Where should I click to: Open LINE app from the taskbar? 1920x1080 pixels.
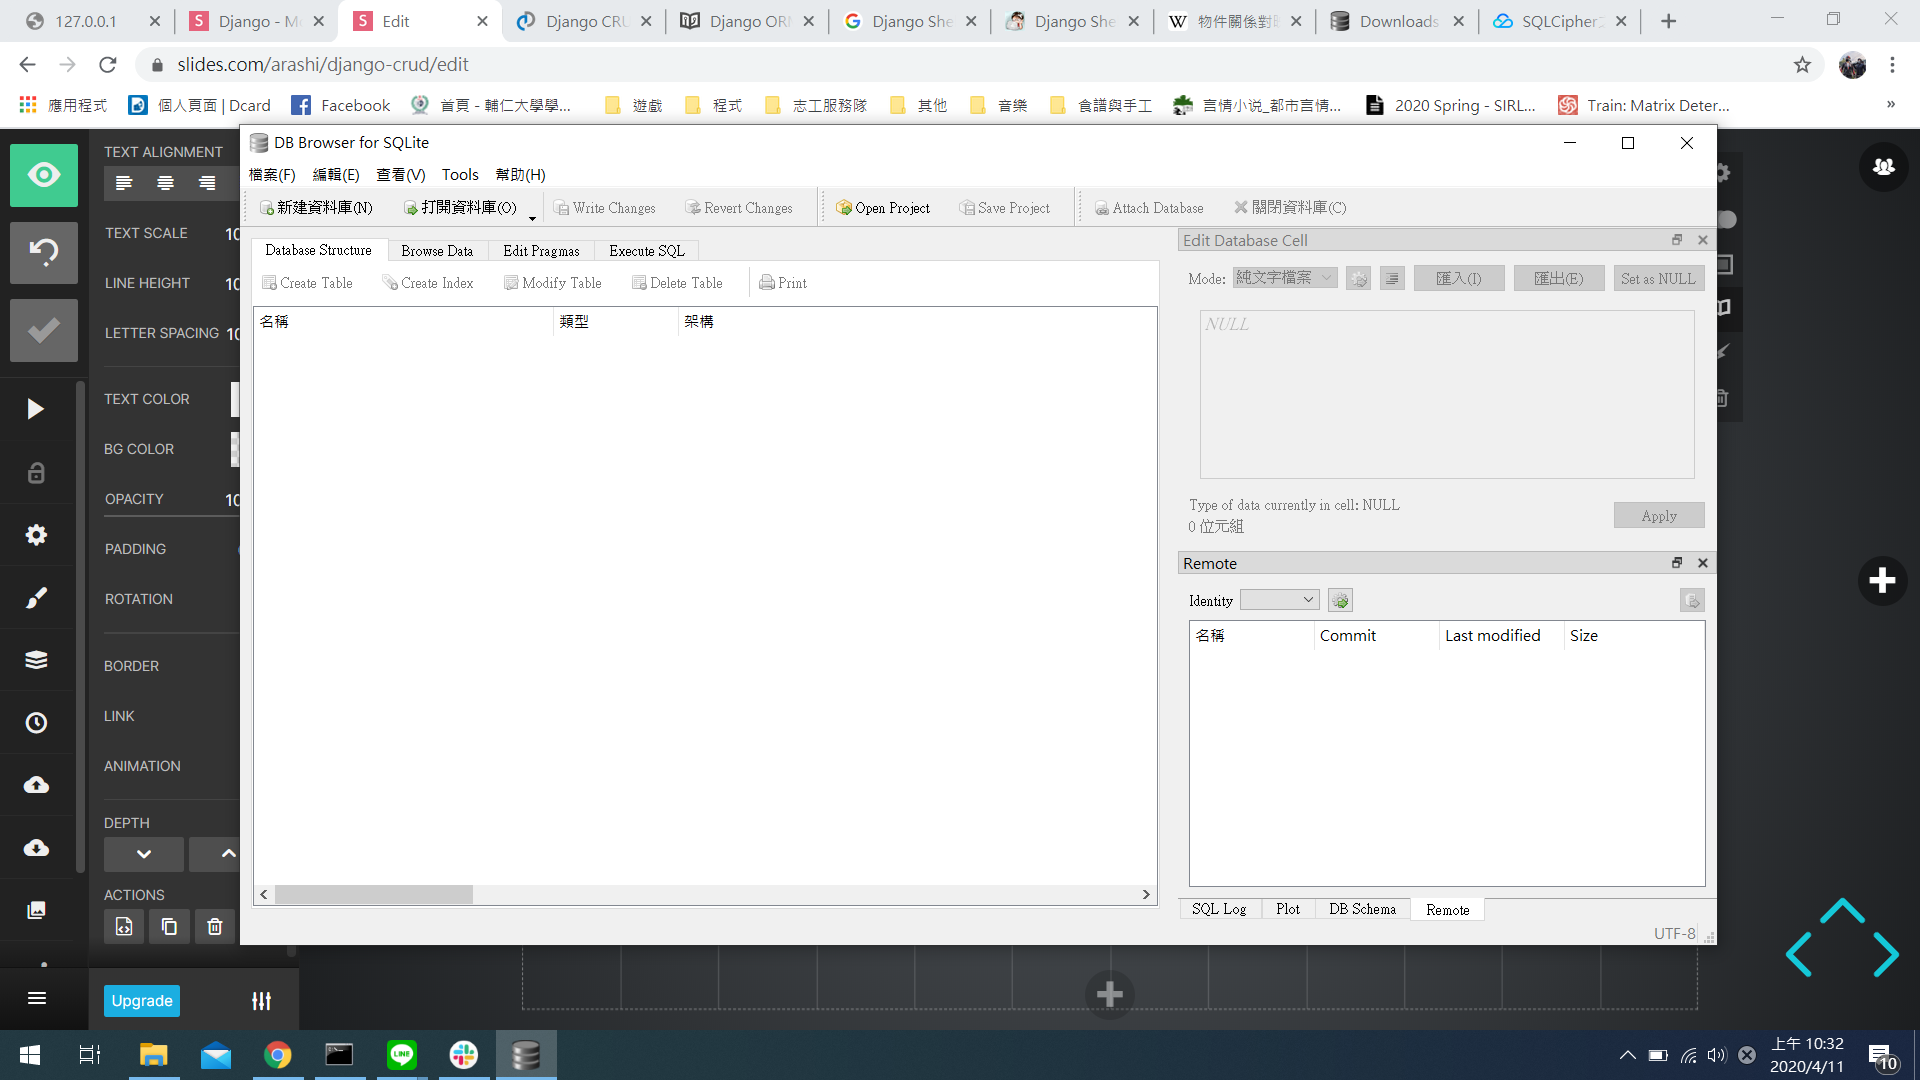pyautogui.click(x=401, y=1054)
